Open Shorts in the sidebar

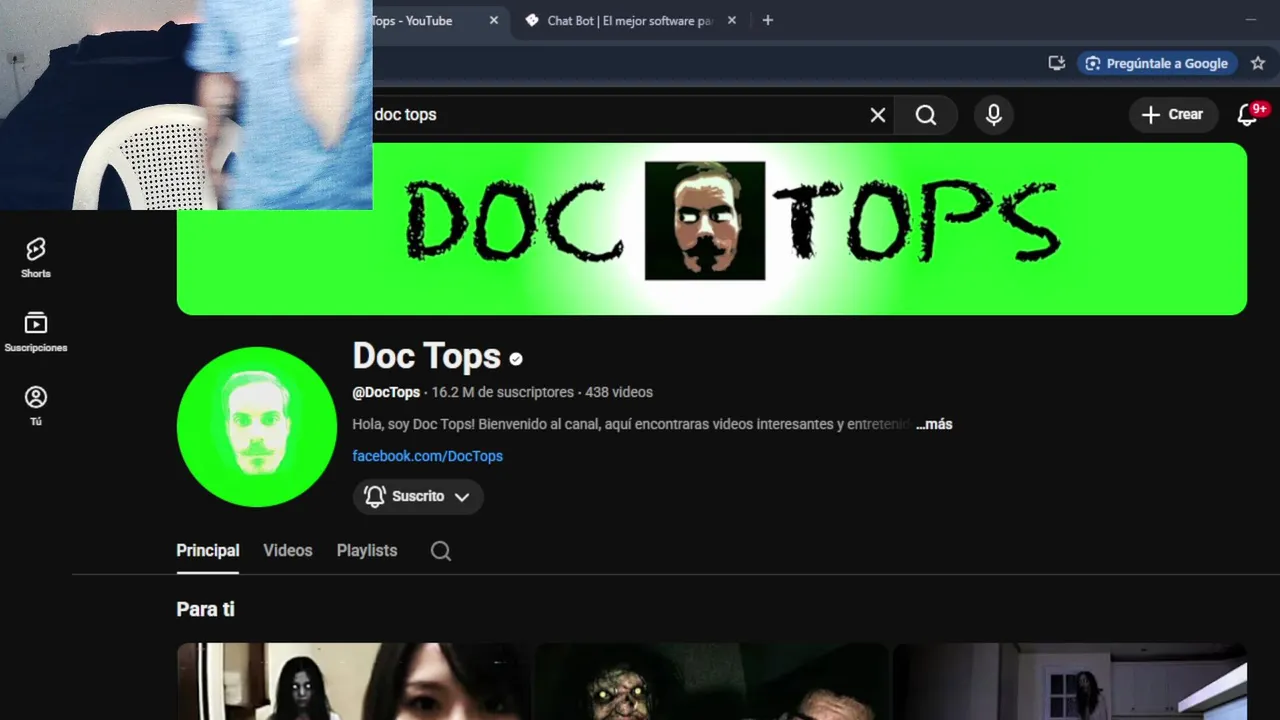pos(36,257)
